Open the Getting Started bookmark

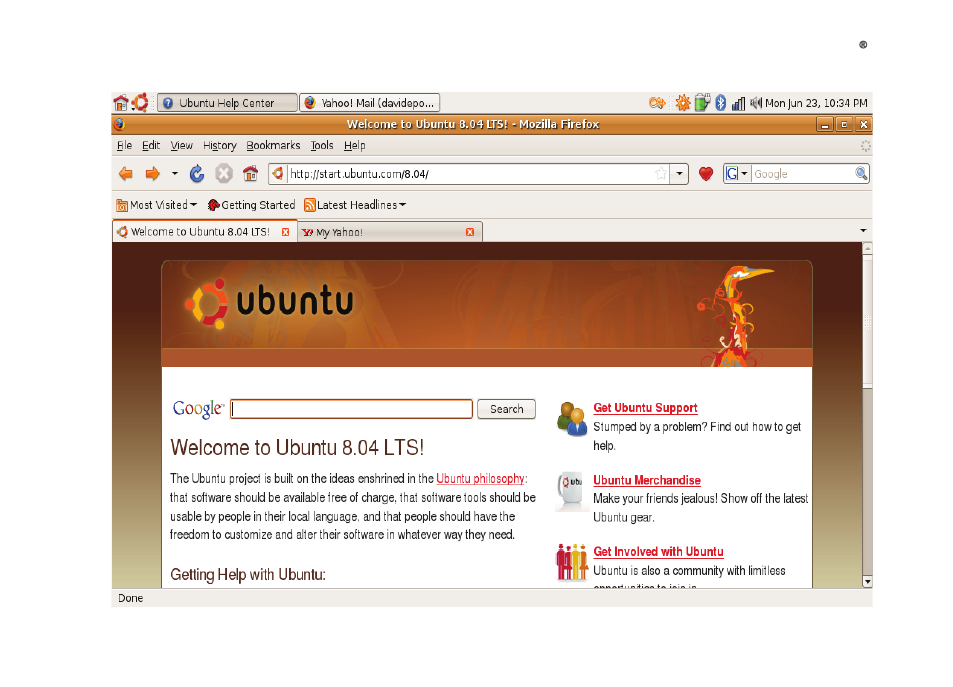pos(251,205)
